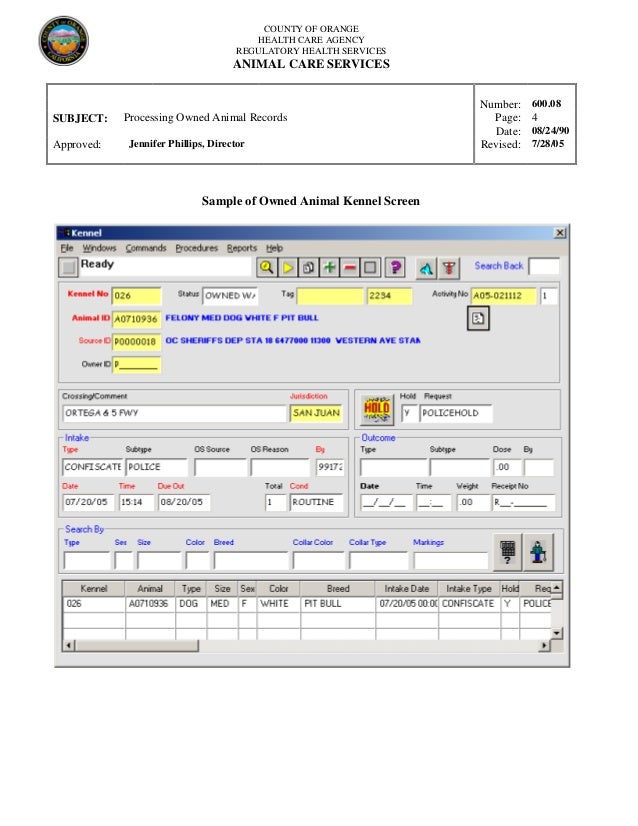Viewport: 638px width, 826px height.
Task: Click the Search Back input box
Action: (544, 266)
